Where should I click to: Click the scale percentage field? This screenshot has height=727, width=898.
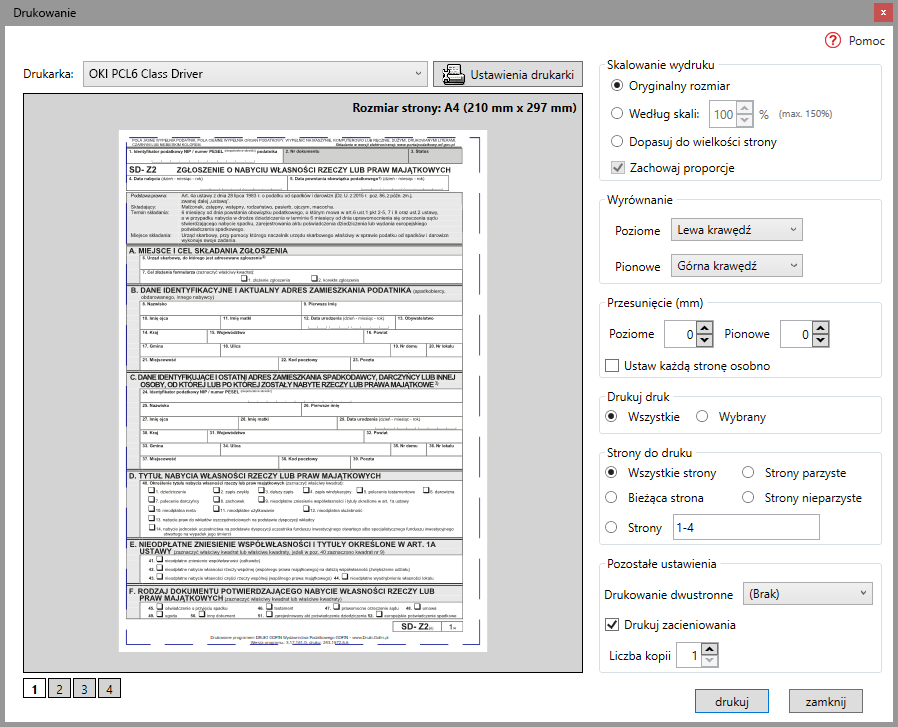click(x=723, y=115)
